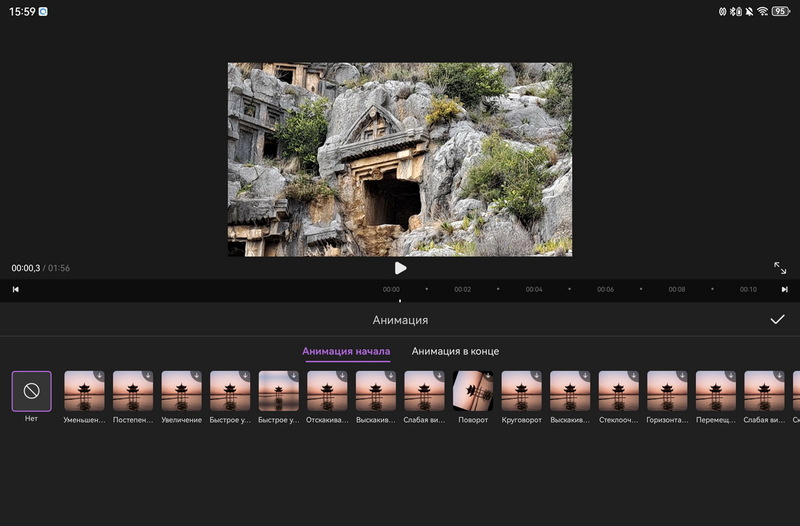Confirm animation with the checkmark

tap(777, 319)
